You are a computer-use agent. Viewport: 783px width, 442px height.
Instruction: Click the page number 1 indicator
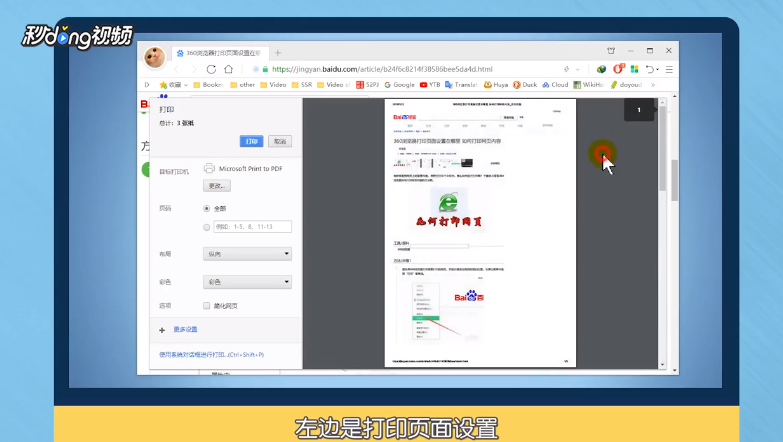(x=639, y=110)
